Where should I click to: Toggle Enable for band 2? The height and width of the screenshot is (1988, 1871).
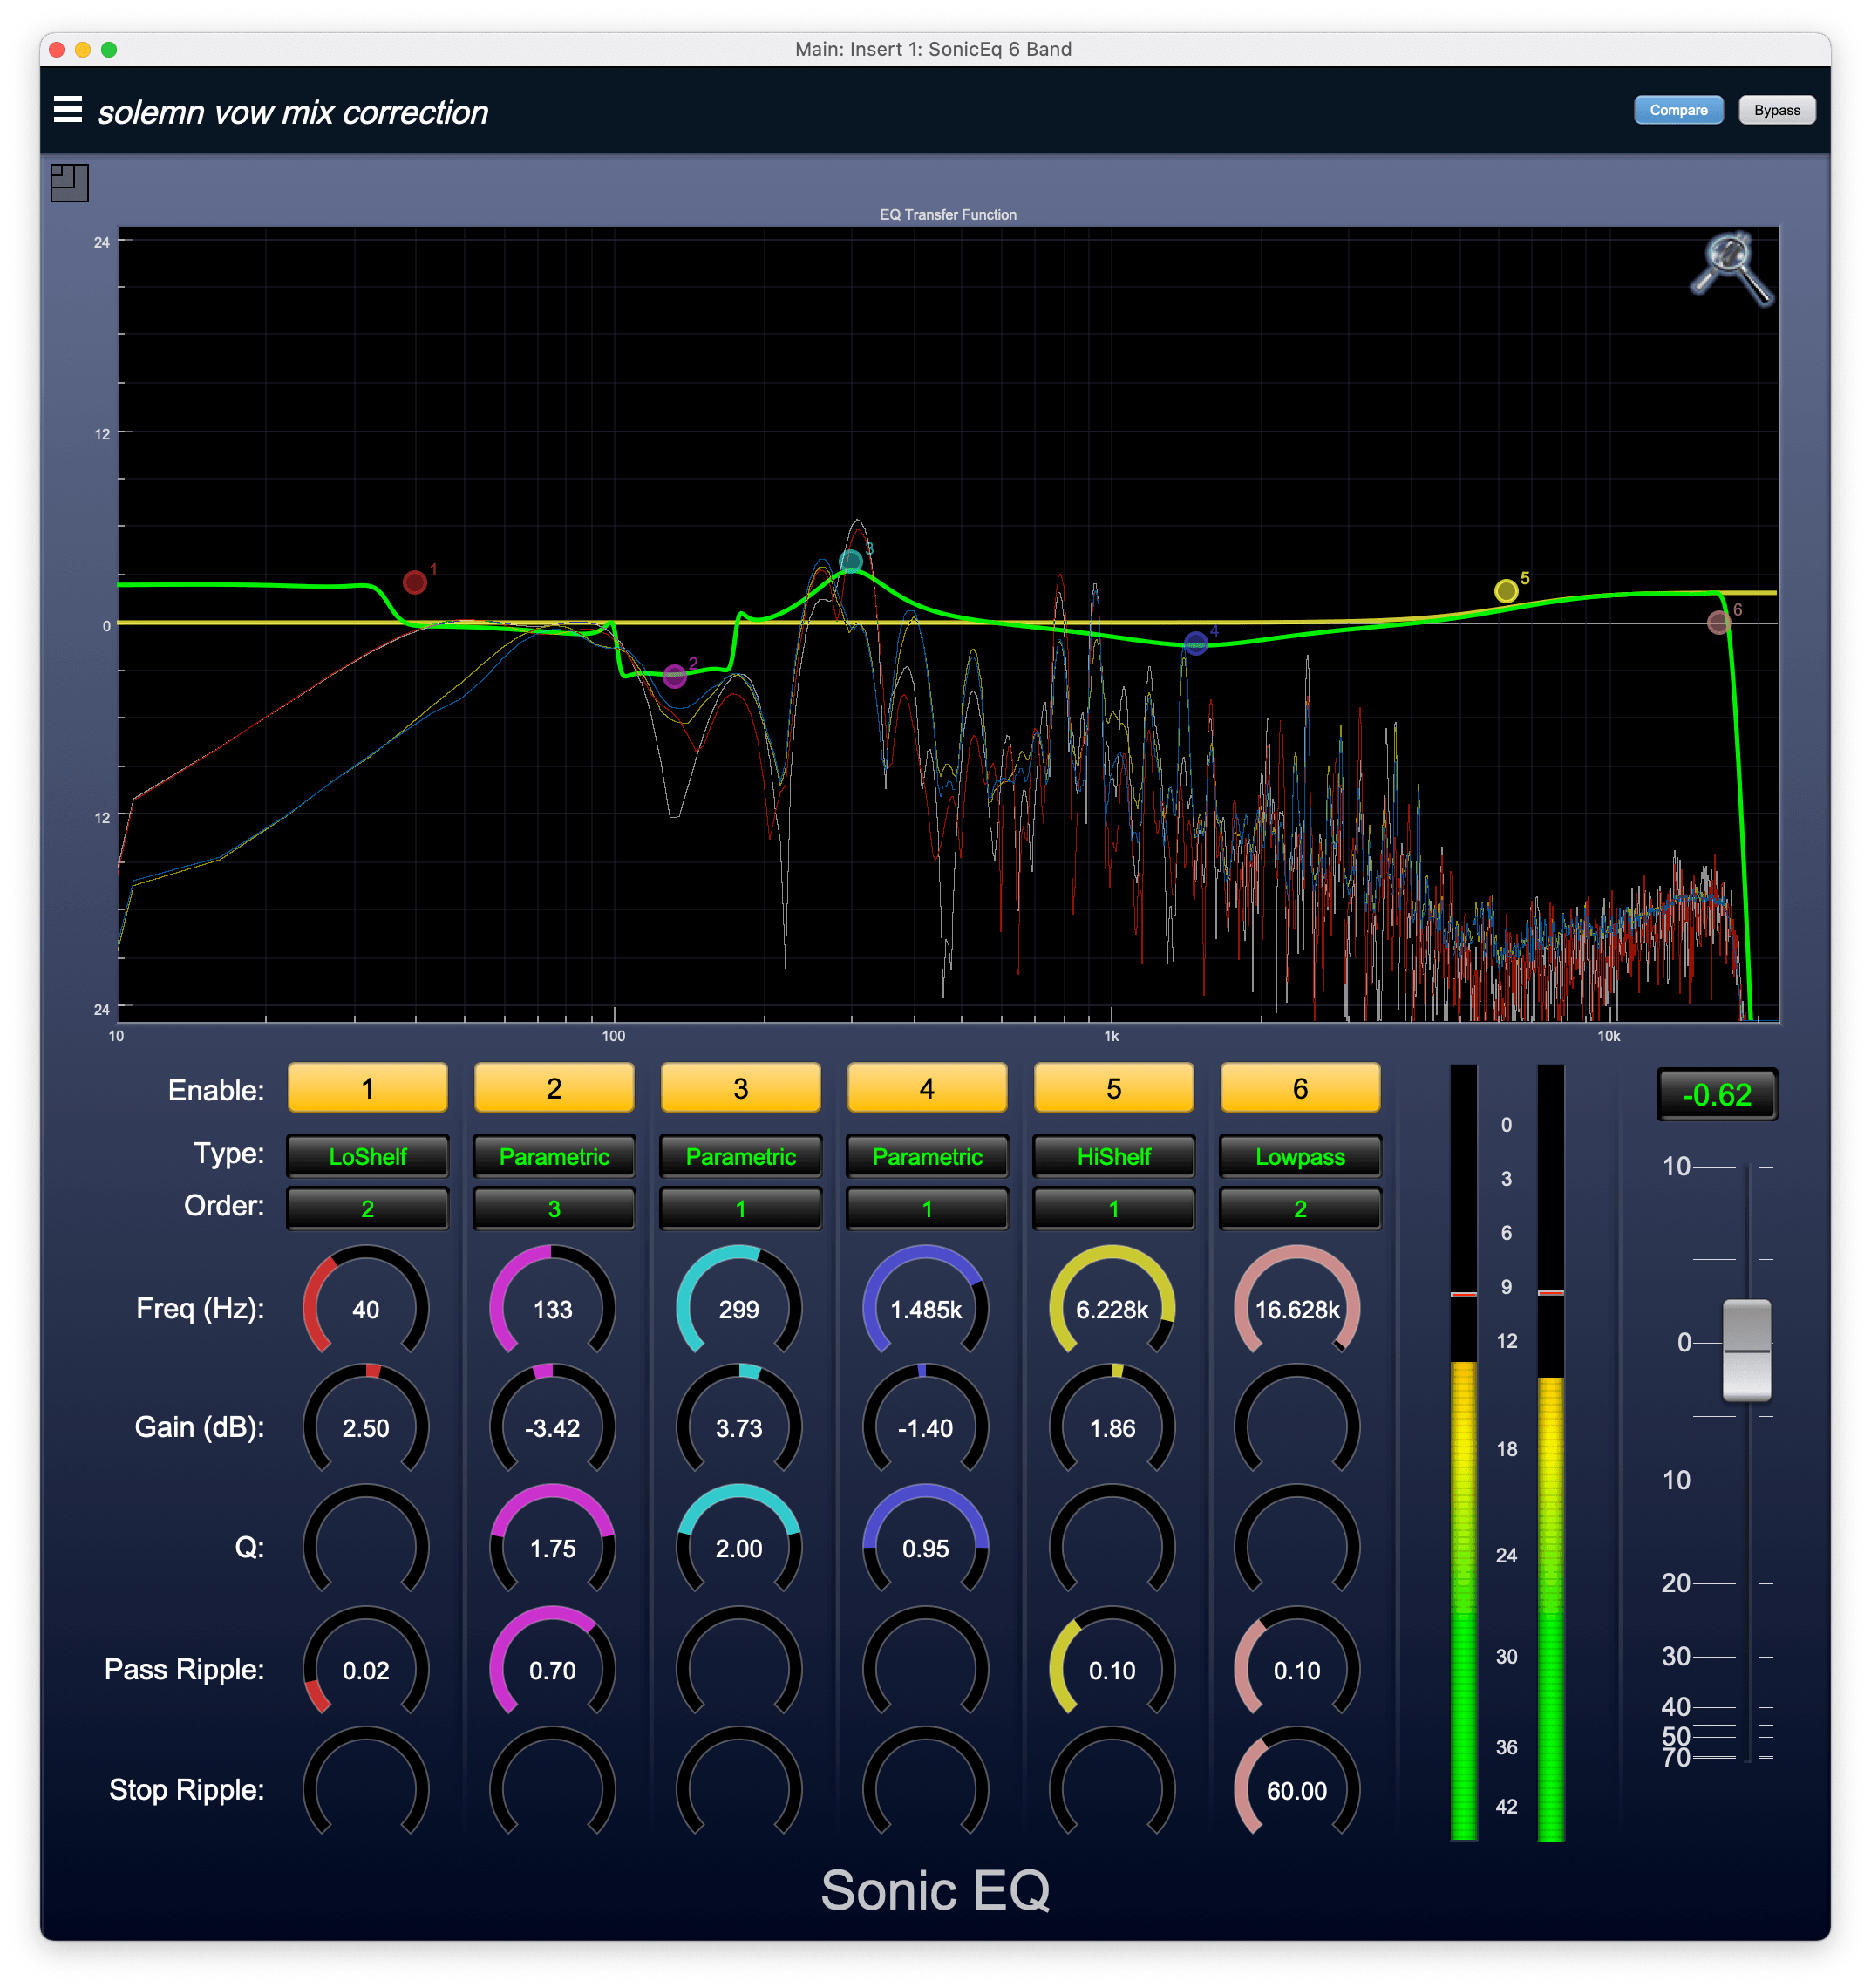pos(554,1088)
